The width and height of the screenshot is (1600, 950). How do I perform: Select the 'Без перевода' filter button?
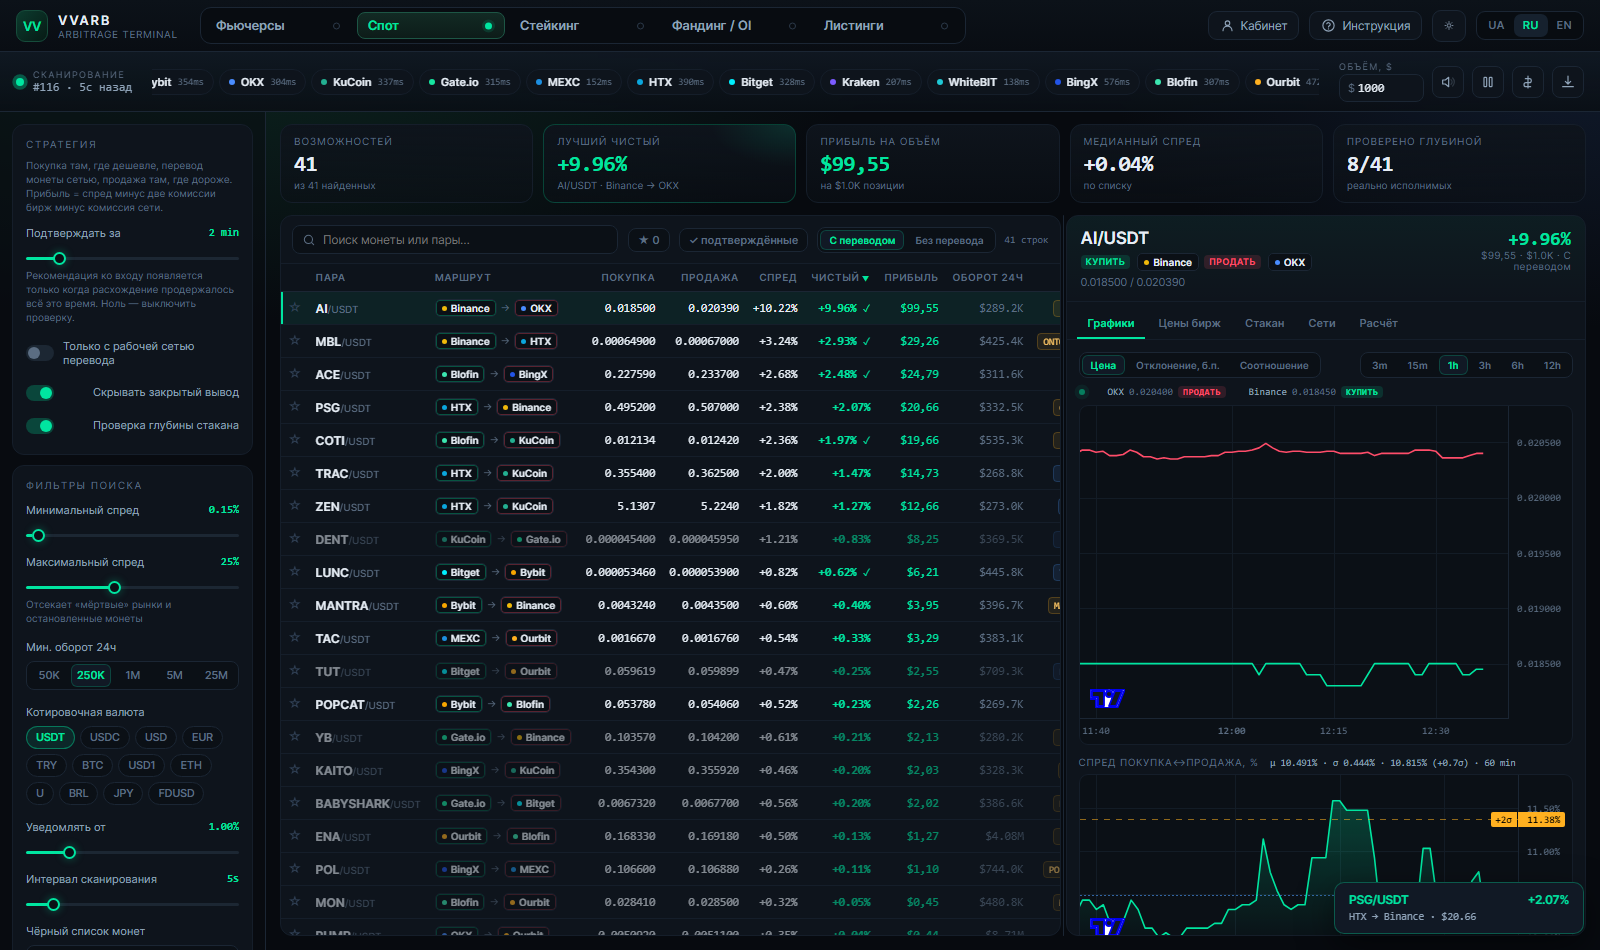[x=949, y=240]
